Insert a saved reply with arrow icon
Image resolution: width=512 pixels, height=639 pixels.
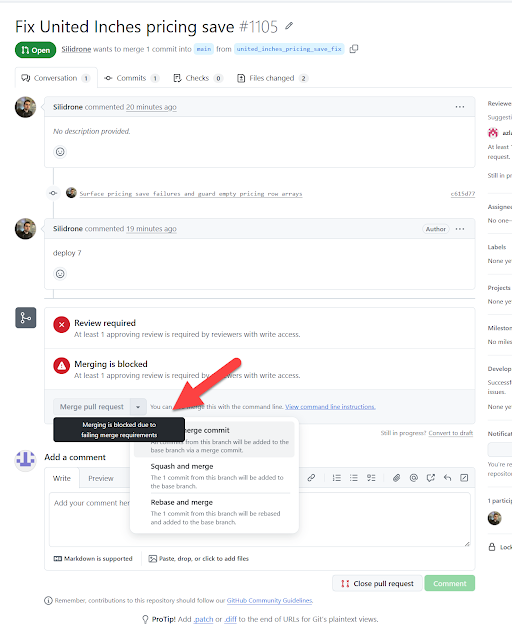click(447, 478)
